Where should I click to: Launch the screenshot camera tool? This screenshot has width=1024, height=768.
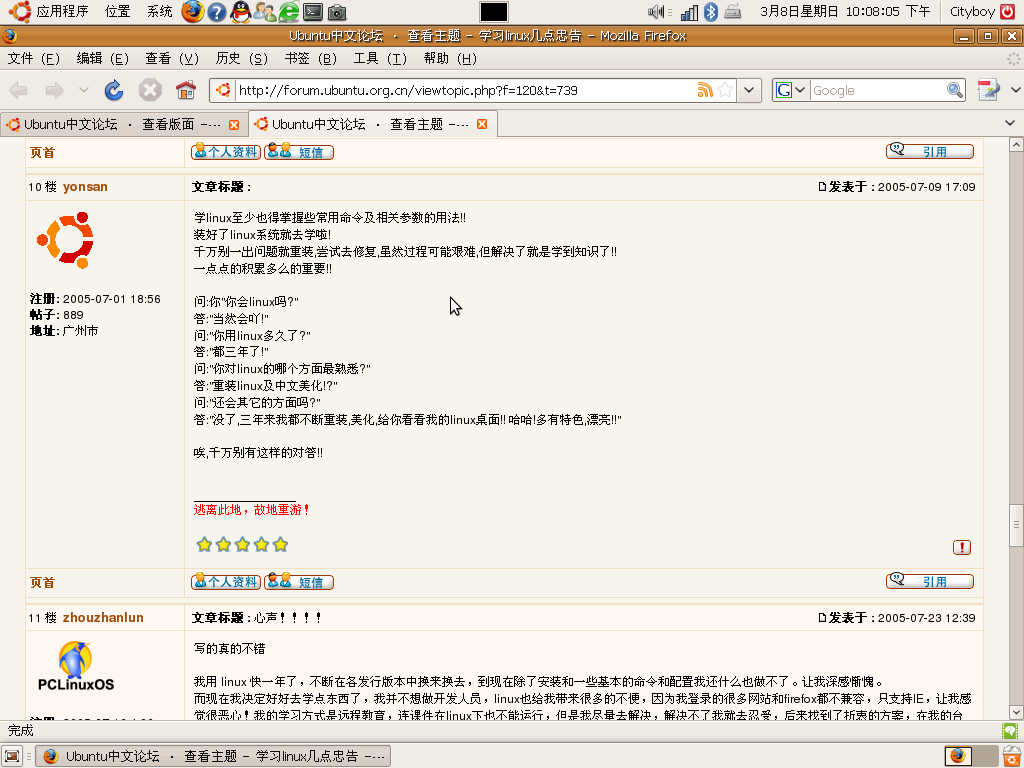(337, 12)
